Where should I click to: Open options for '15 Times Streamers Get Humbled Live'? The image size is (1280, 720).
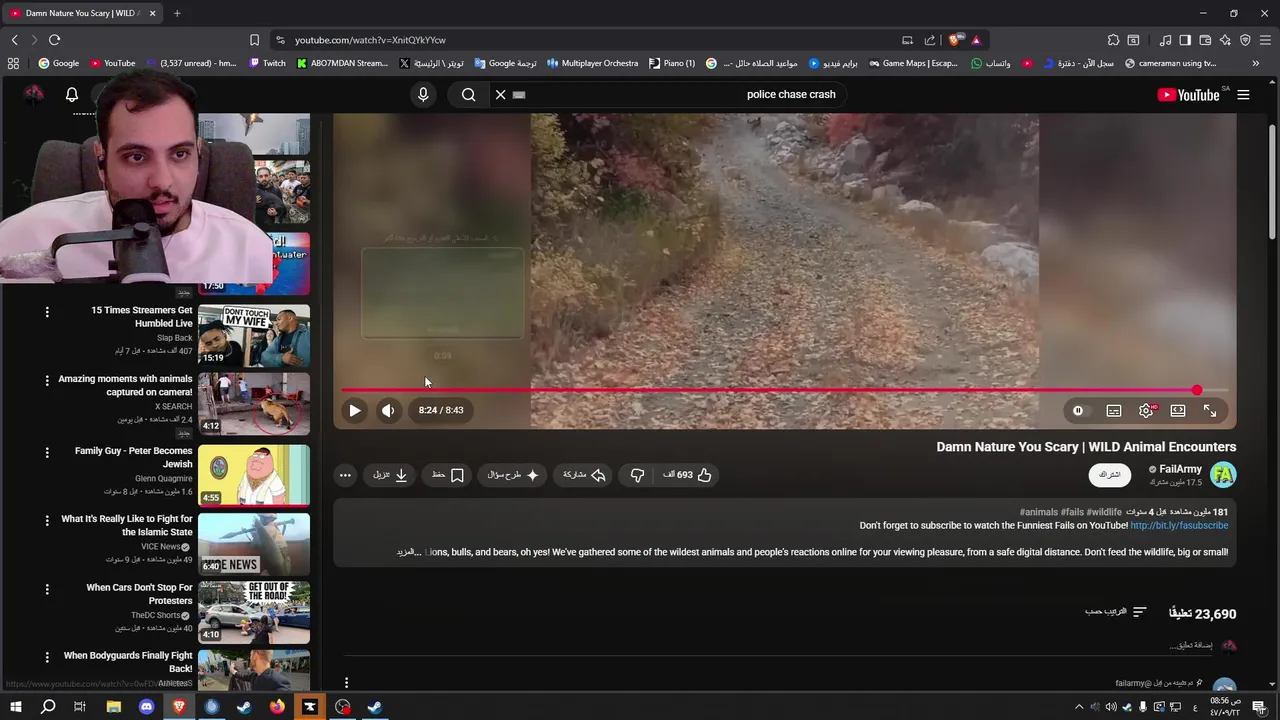coord(47,312)
